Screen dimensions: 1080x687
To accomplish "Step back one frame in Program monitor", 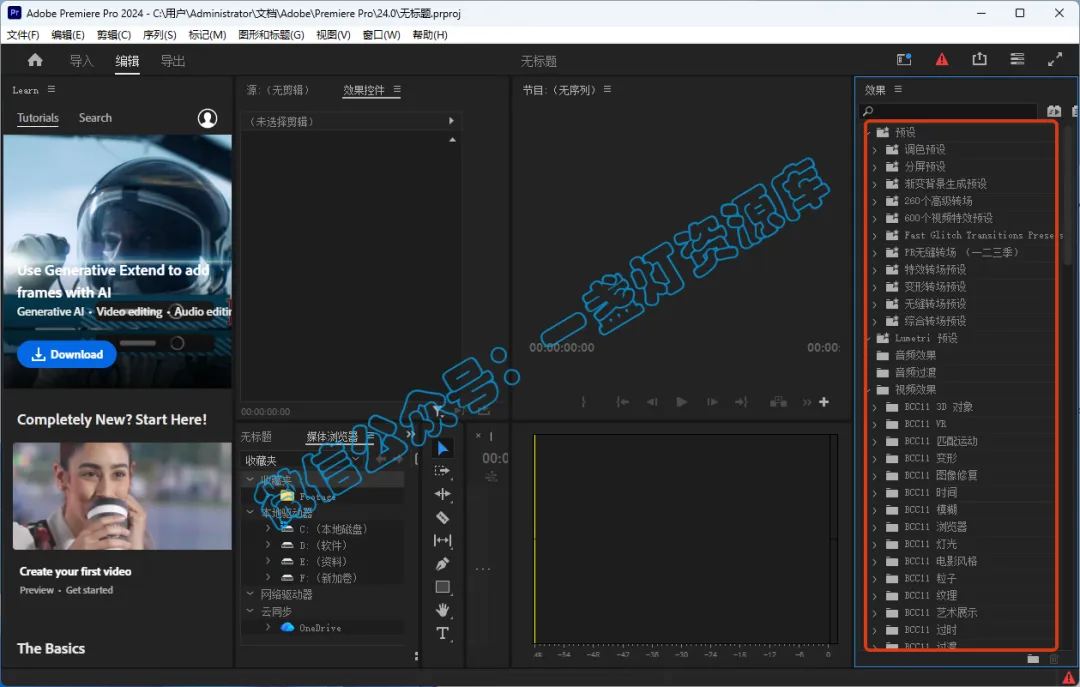I will point(652,402).
